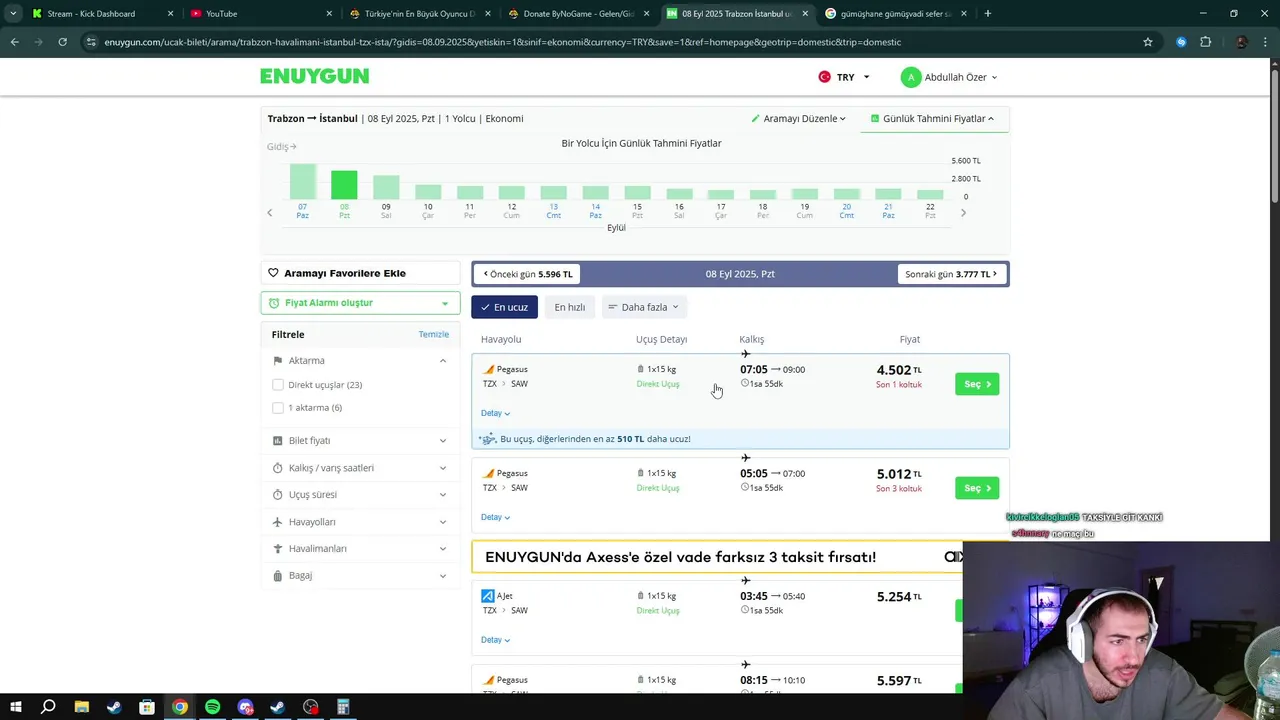Click the browser address bar URL

tap(503, 42)
